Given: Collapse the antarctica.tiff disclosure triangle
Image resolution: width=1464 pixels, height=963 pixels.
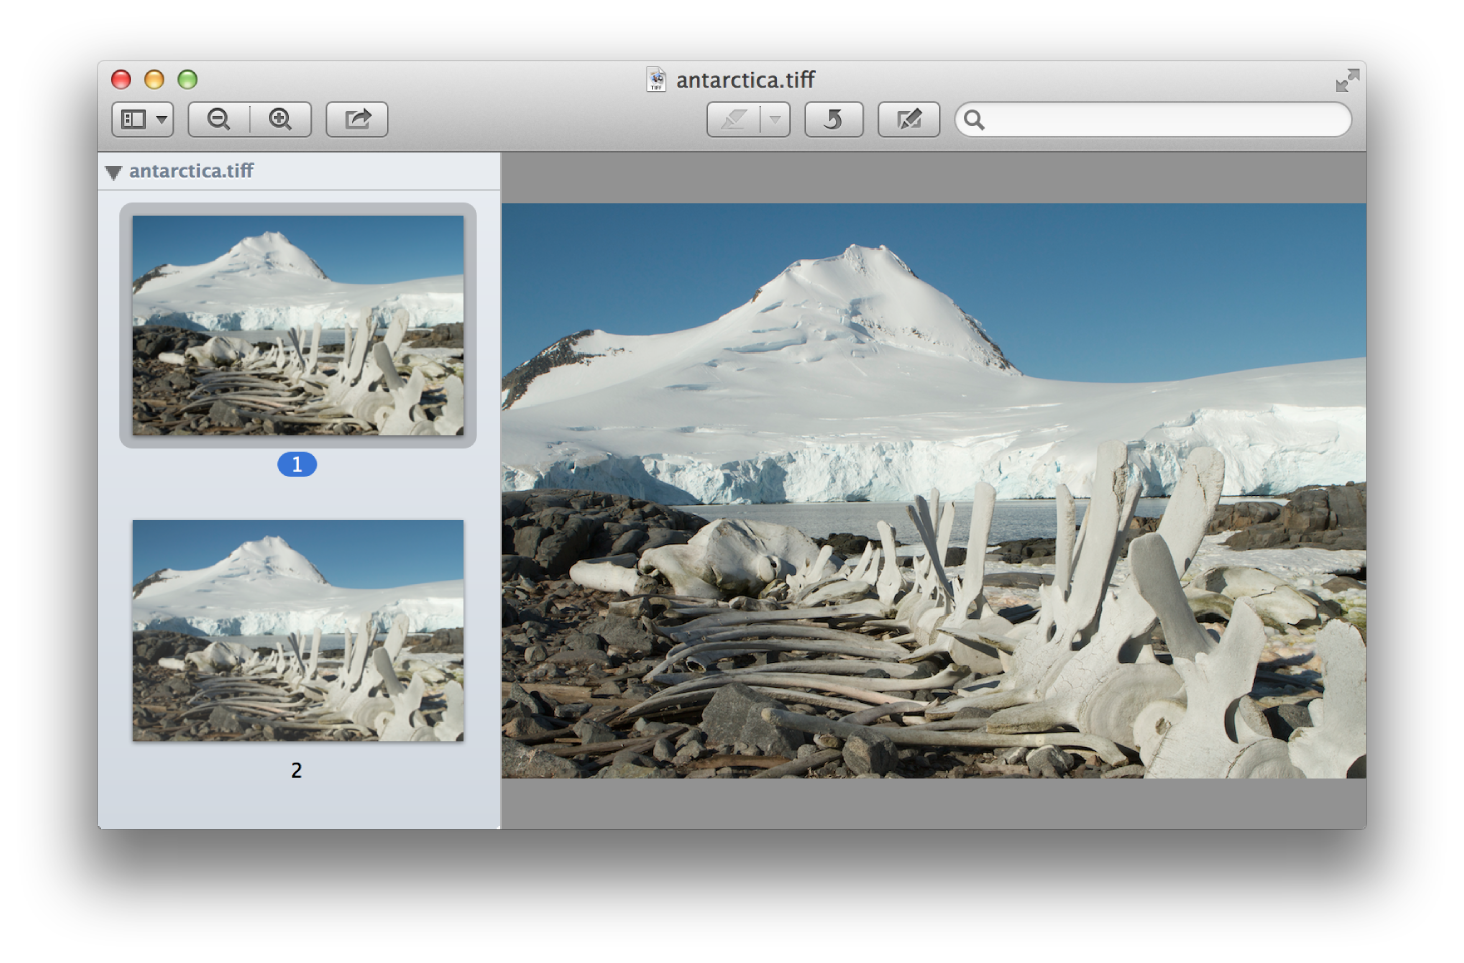Looking at the screenshot, I should [114, 172].
